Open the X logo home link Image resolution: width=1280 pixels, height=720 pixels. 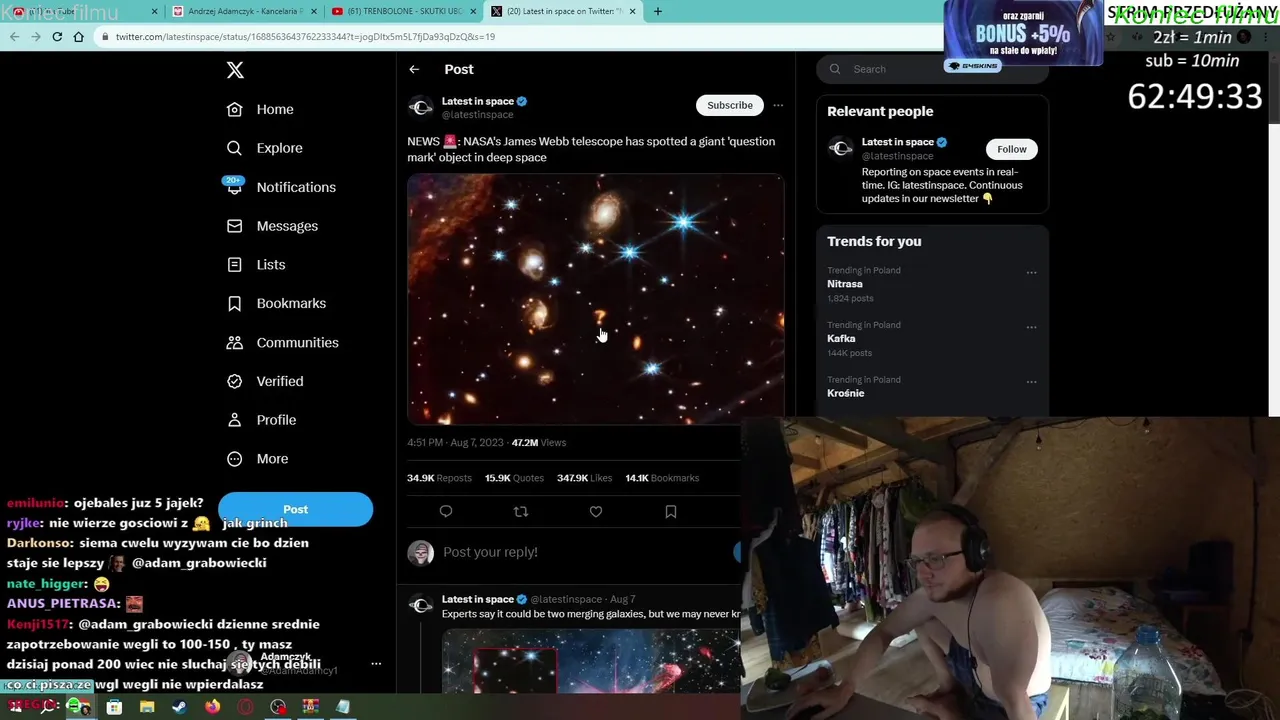pyautogui.click(x=235, y=70)
